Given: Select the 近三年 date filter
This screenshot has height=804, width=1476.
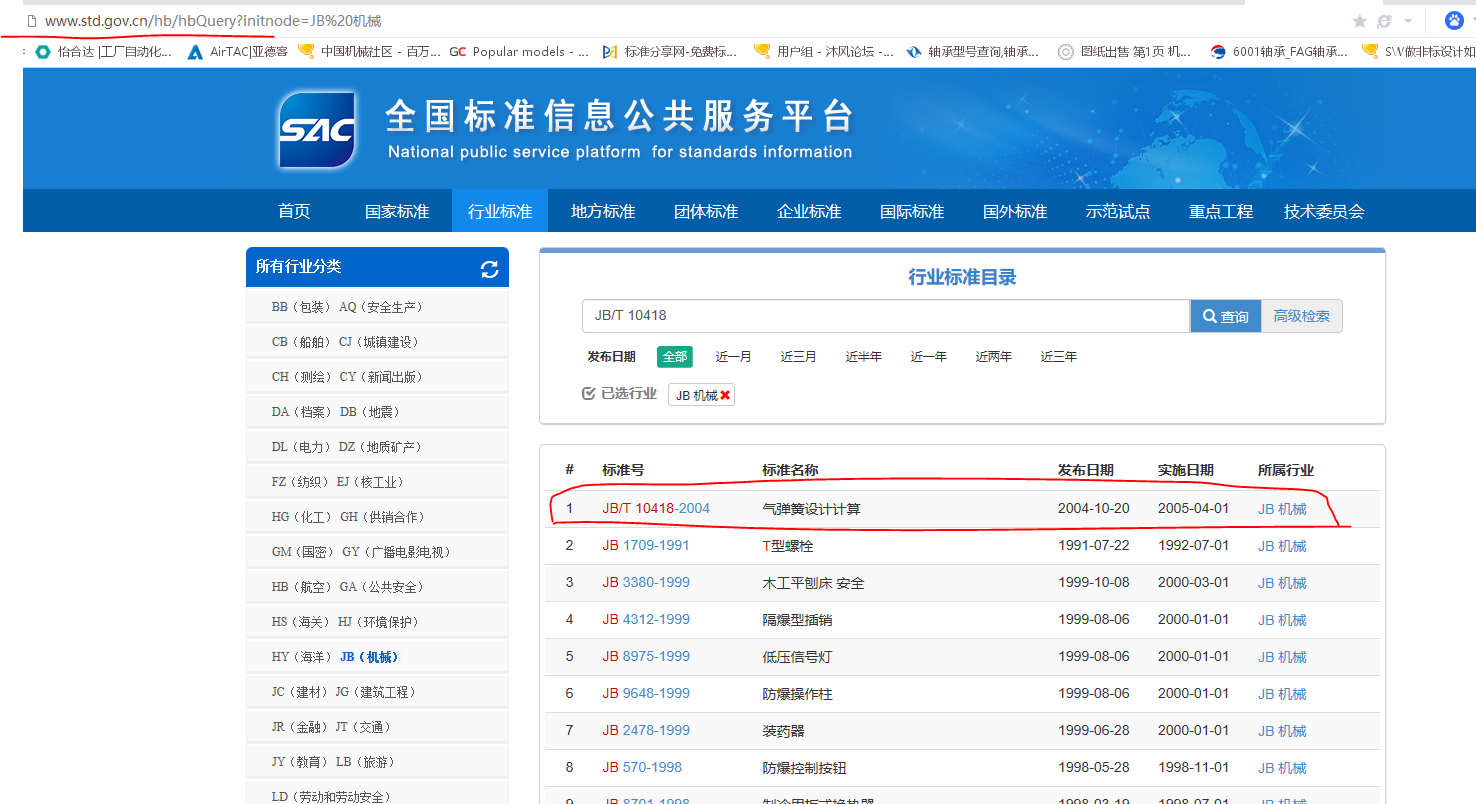Looking at the screenshot, I should (1058, 357).
